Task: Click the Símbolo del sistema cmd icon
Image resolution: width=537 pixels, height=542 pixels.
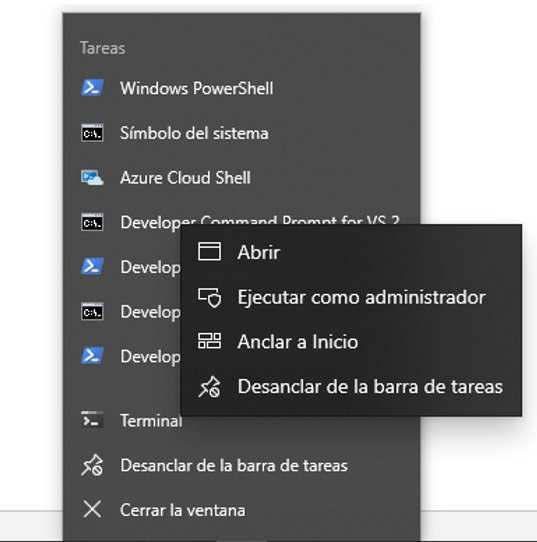Action: (92, 133)
